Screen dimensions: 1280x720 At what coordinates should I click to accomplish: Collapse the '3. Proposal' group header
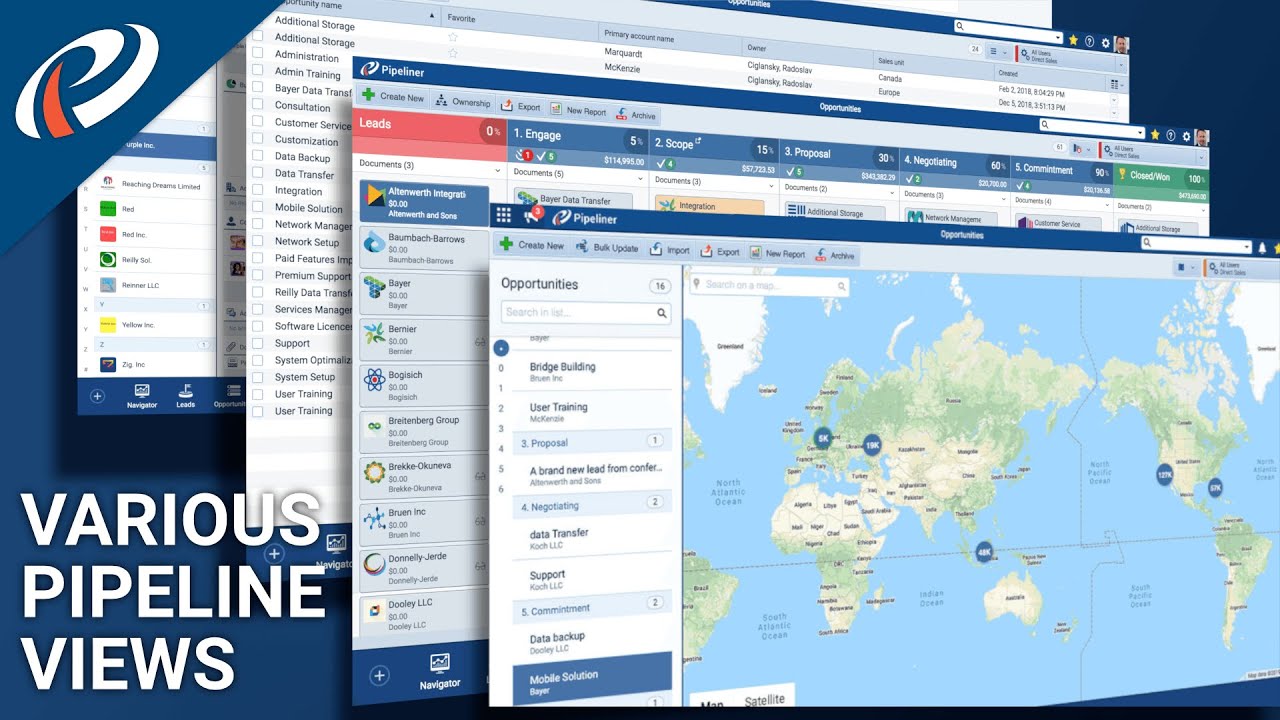tap(592, 442)
